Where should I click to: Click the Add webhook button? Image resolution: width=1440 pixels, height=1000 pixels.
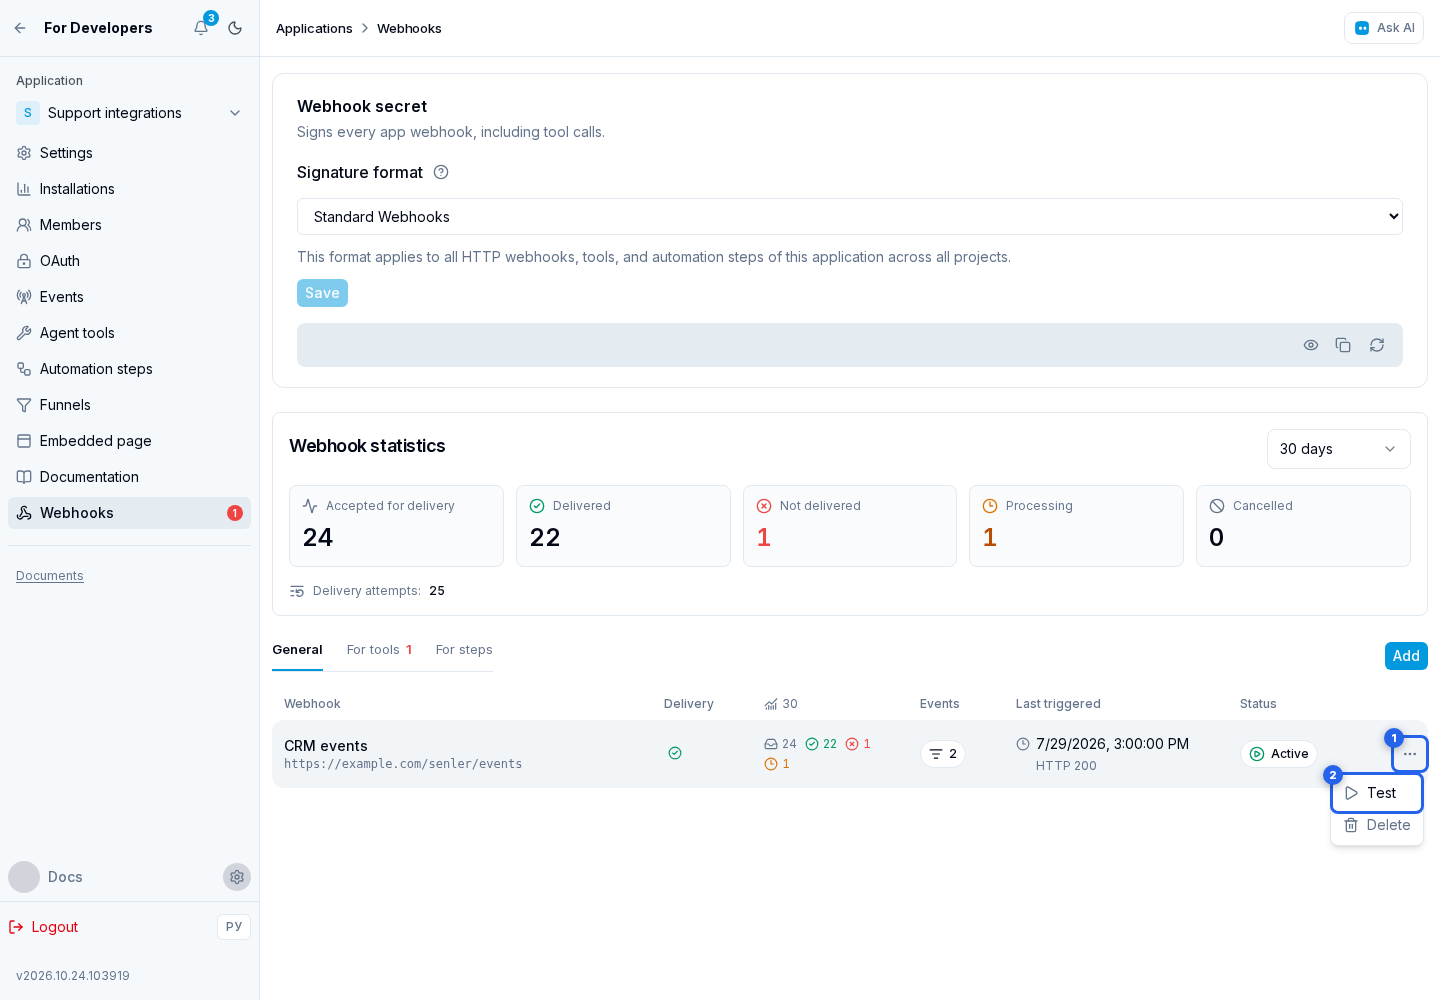pos(1406,656)
